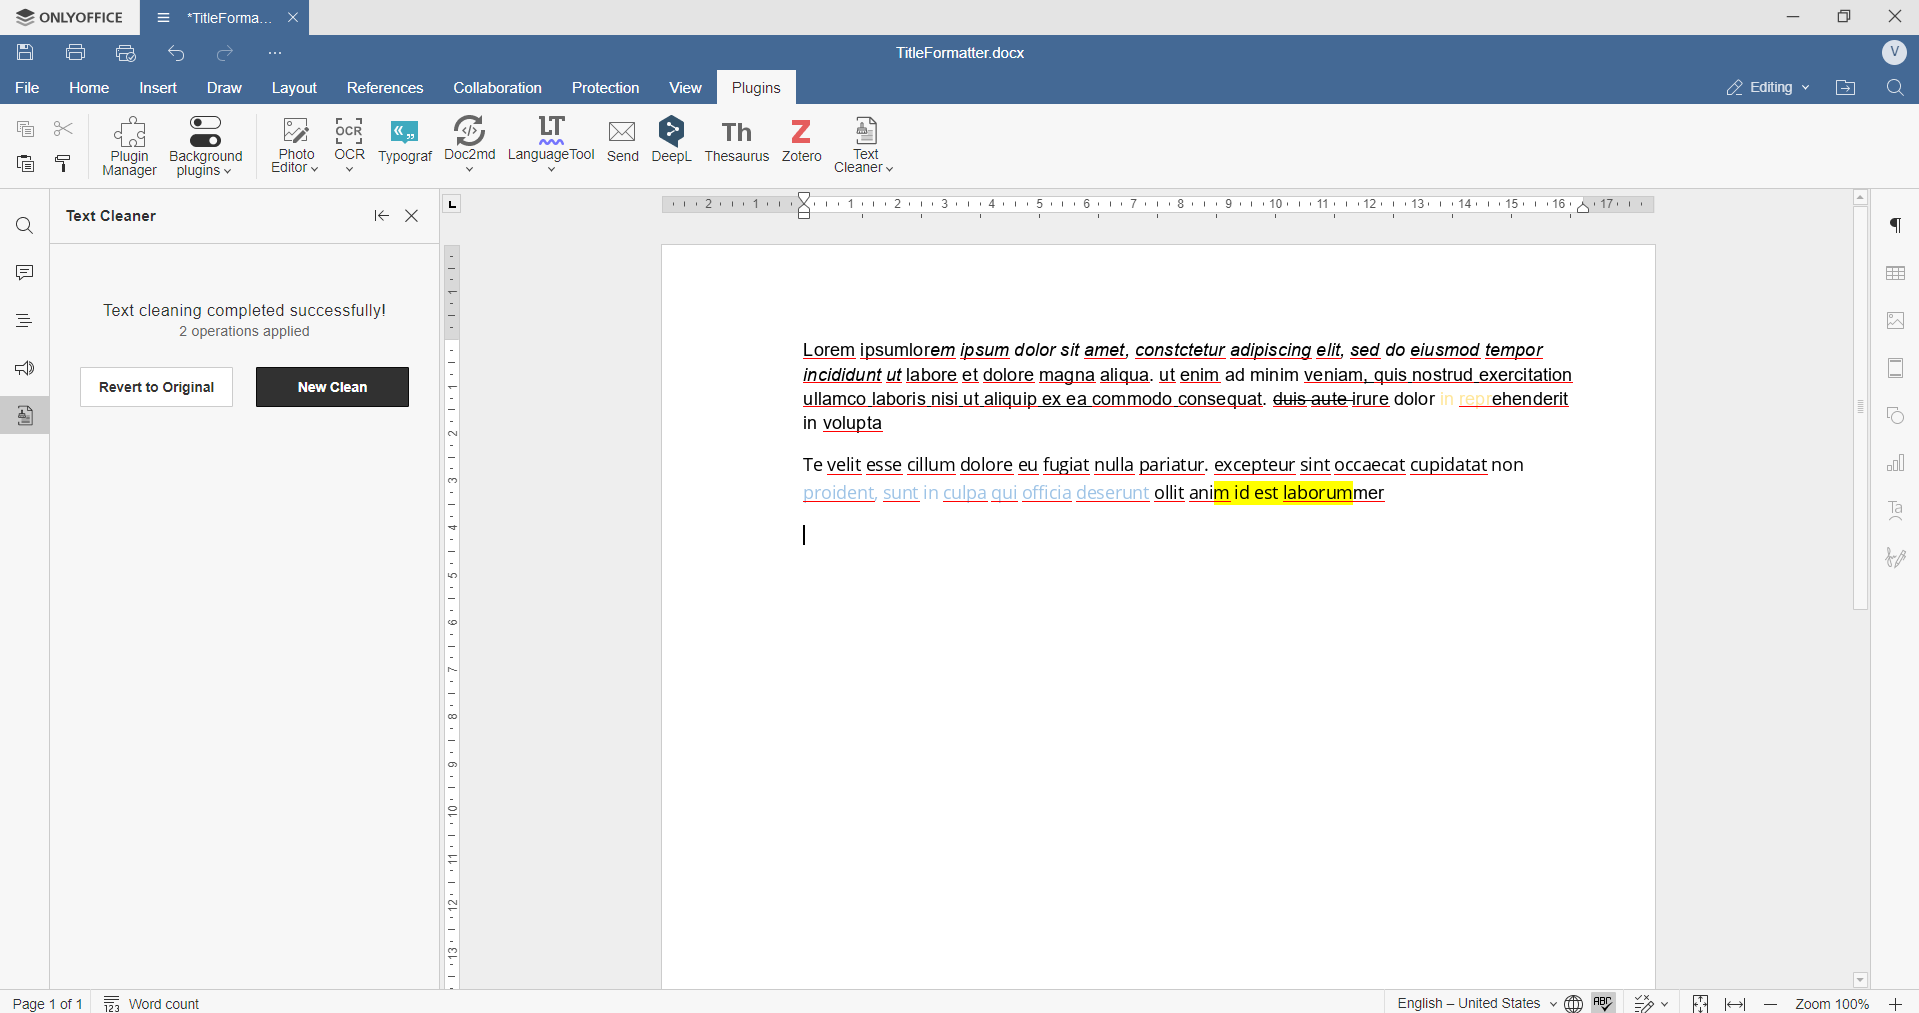Click the zoom out minus button

[1771, 1004]
